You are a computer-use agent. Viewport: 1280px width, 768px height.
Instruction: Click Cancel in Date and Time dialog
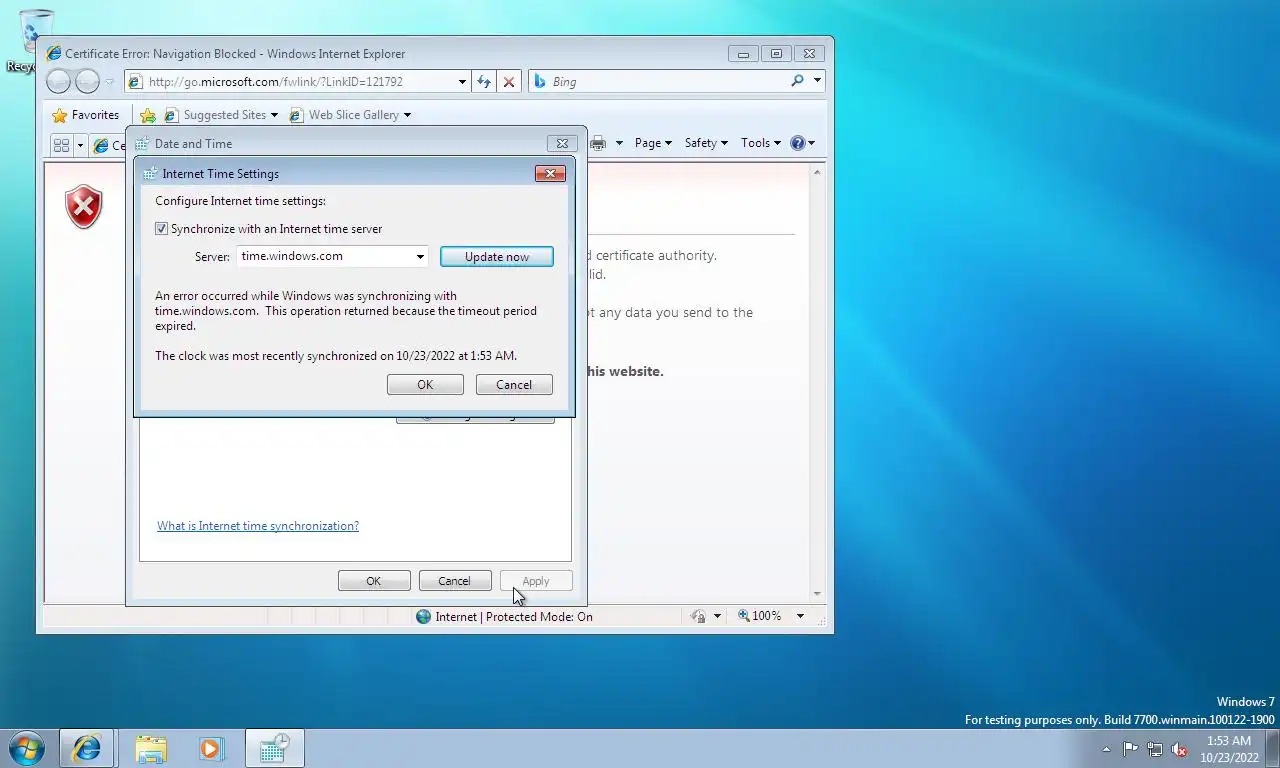point(454,581)
